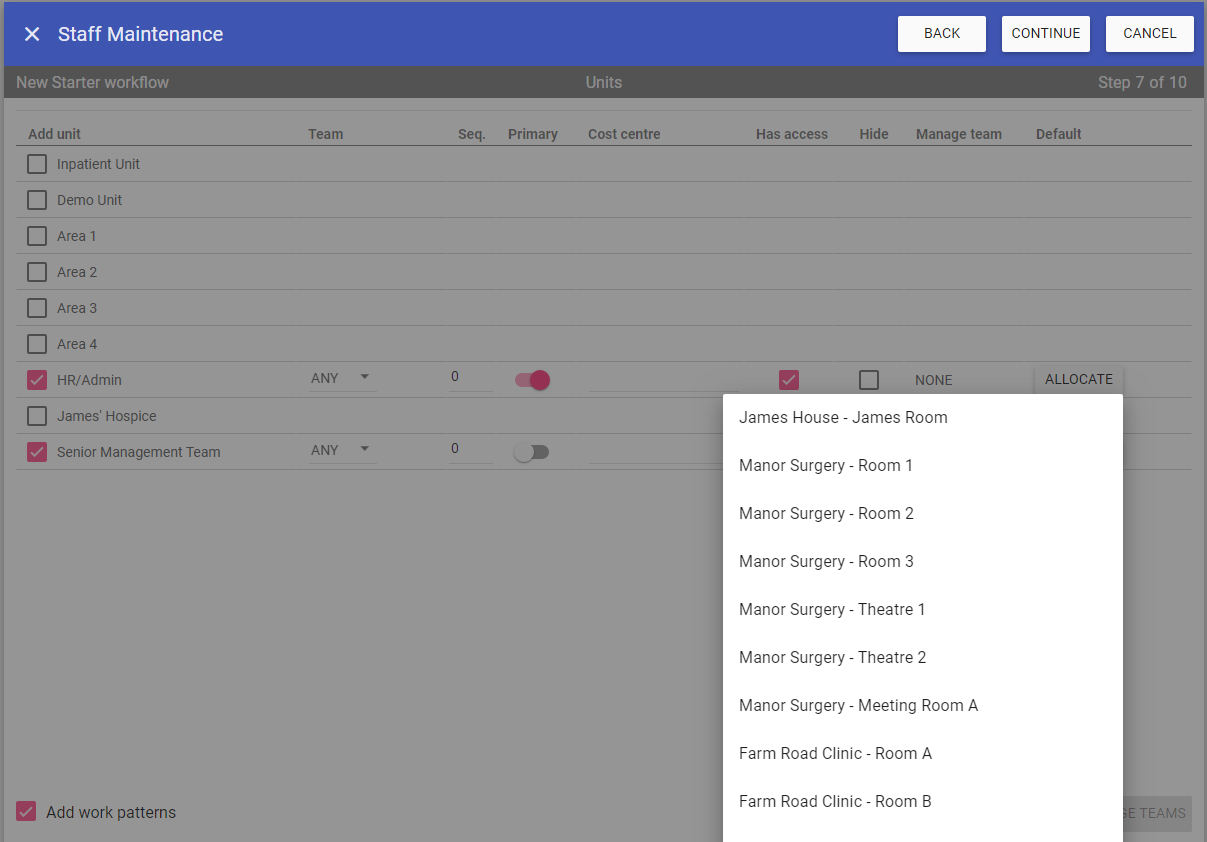This screenshot has height=842, width=1207.
Task: Uncheck the HR/Admin unit checkbox
Action: (x=37, y=380)
